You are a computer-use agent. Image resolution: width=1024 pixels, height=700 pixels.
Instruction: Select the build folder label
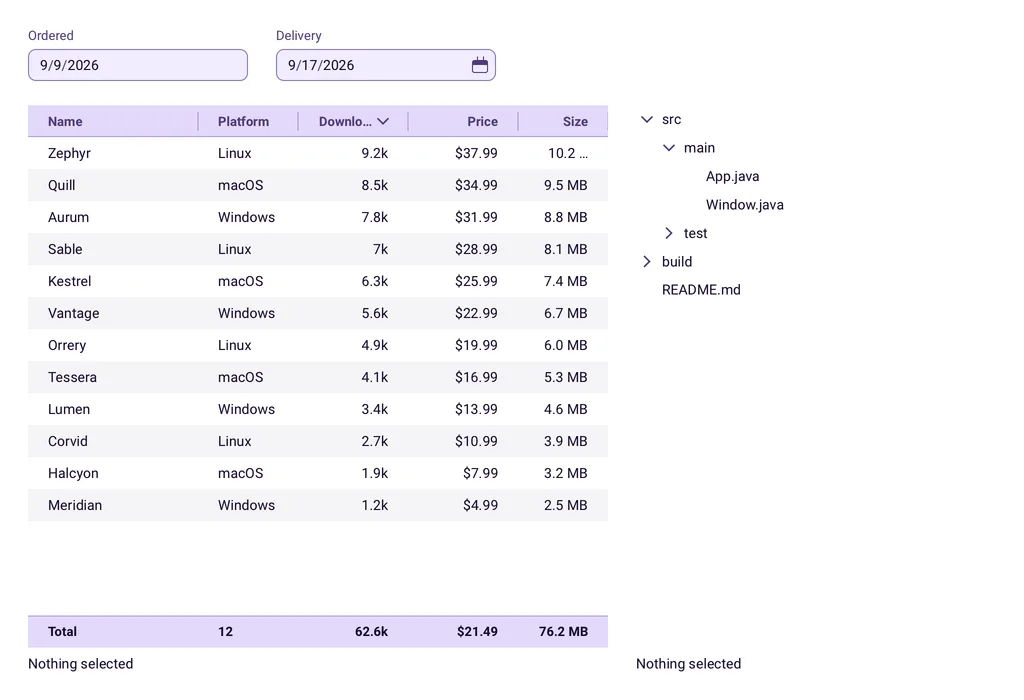[x=677, y=262]
